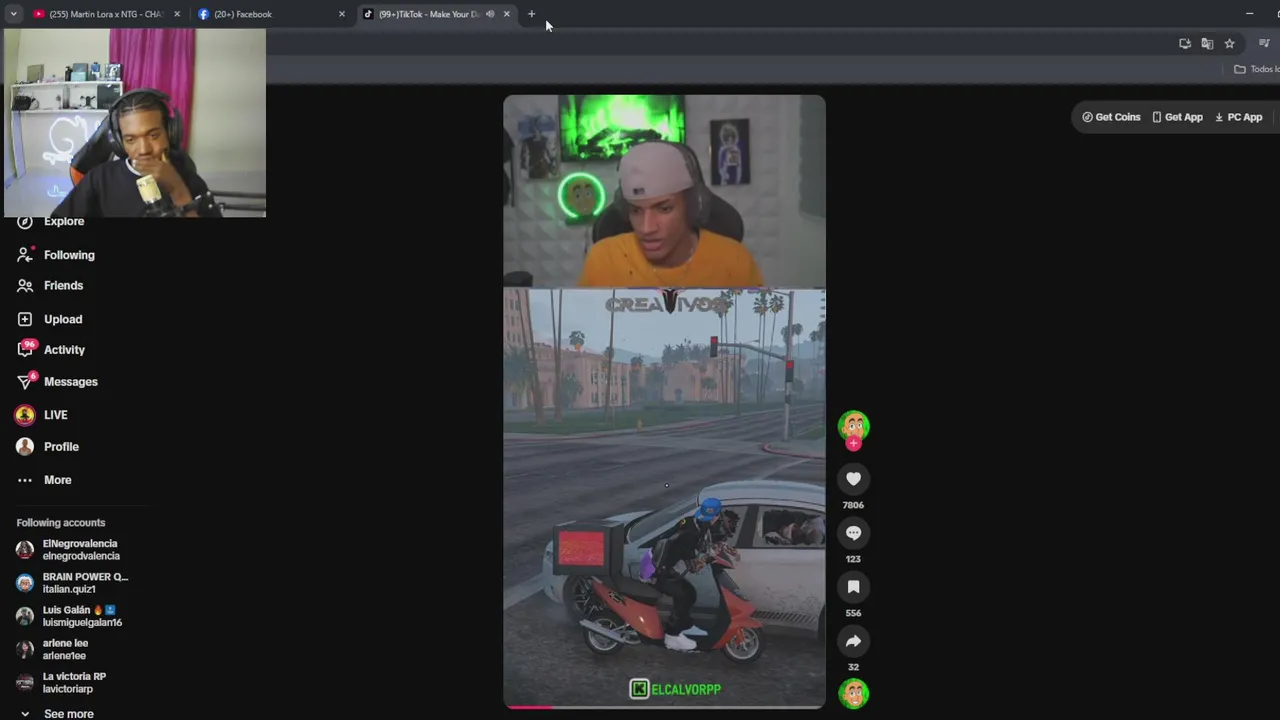Screen dimensions: 1280x720
Task: Click the Friends people icon
Action: coord(25,286)
